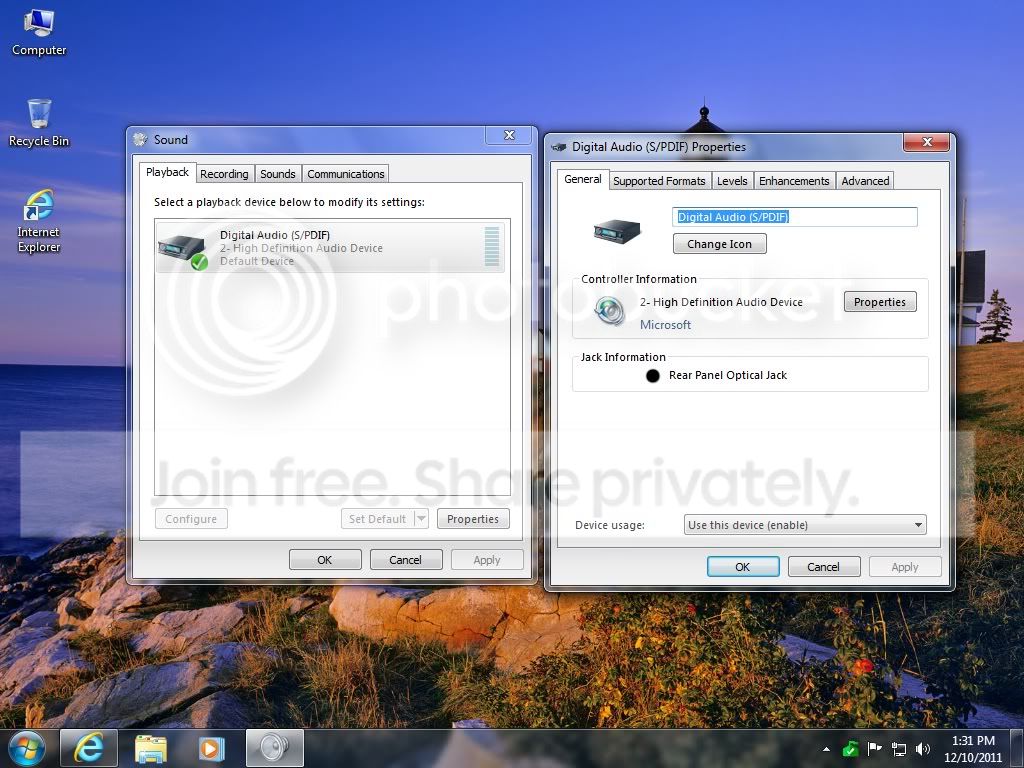Expand the Set Default dropdown arrow
This screenshot has width=1024, height=768.
[421, 519]
